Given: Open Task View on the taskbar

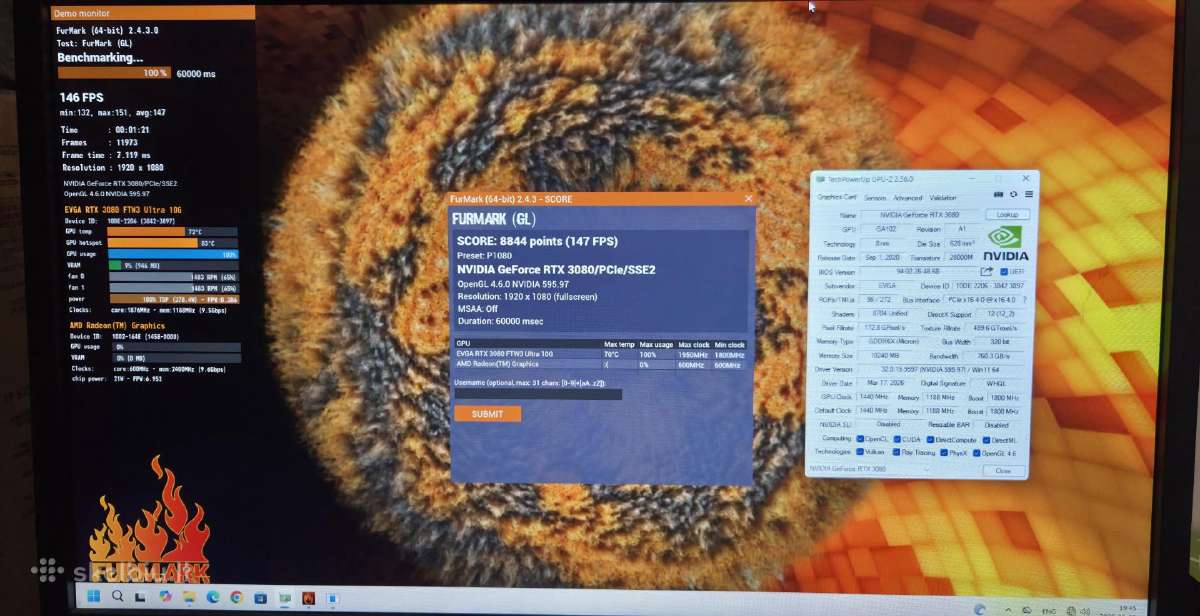Looking at the screenshot, I should pyautogui.click(x=140, y=597).
